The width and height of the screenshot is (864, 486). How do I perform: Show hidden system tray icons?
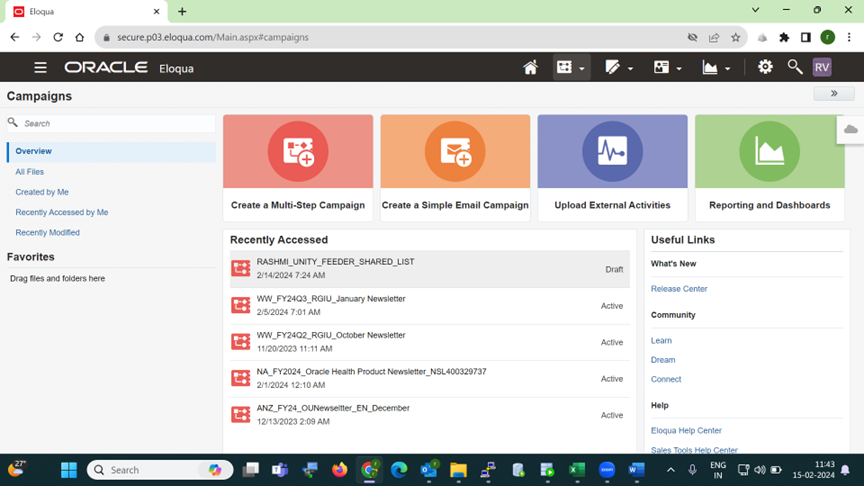pos(671,470)
